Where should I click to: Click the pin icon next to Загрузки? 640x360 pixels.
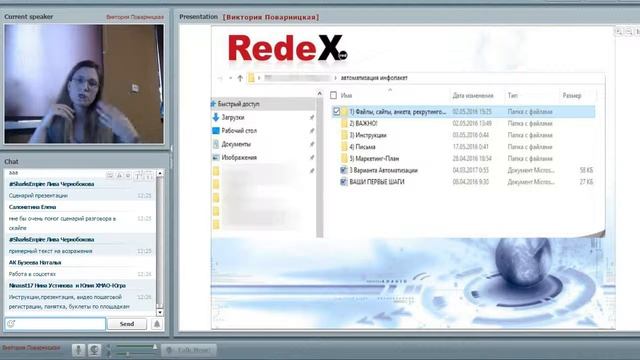coord(312,118)
